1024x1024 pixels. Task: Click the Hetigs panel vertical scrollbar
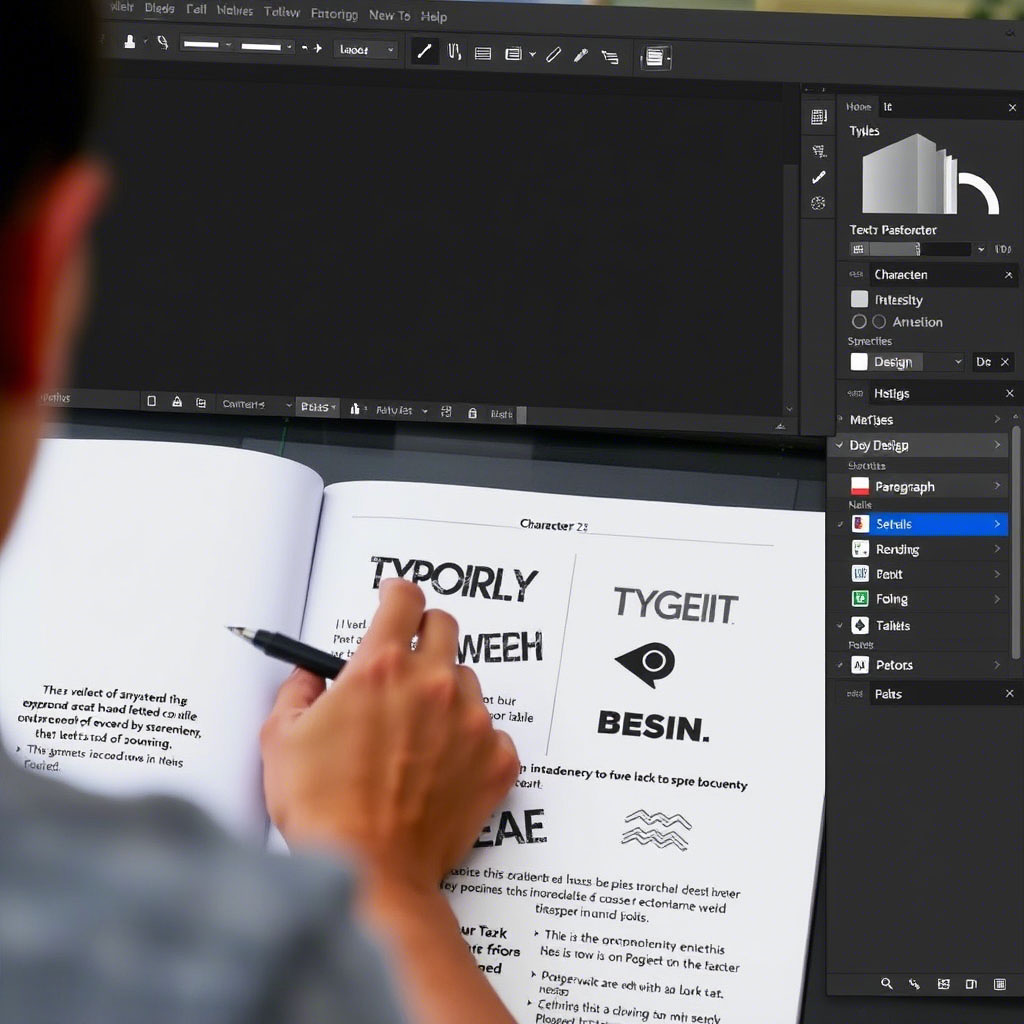point(1016,542)
